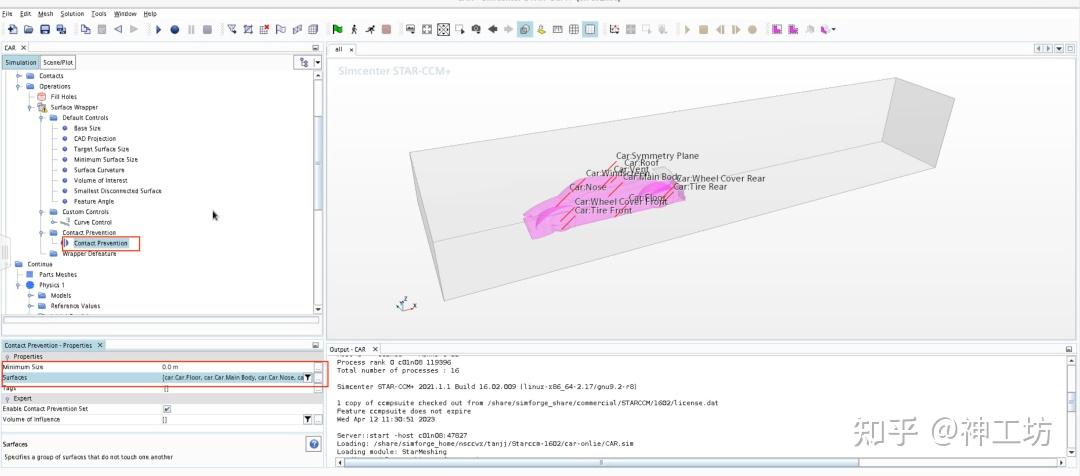The width and height of the screenshot is (1080, 476).
Task: Collapse the Custom Controls folder
Action: click(x=42, y=212)
